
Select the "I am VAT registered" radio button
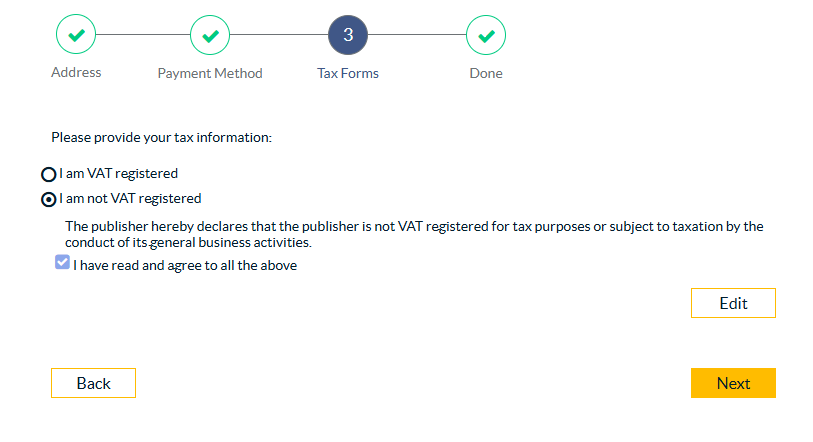(x=48, y=174)
